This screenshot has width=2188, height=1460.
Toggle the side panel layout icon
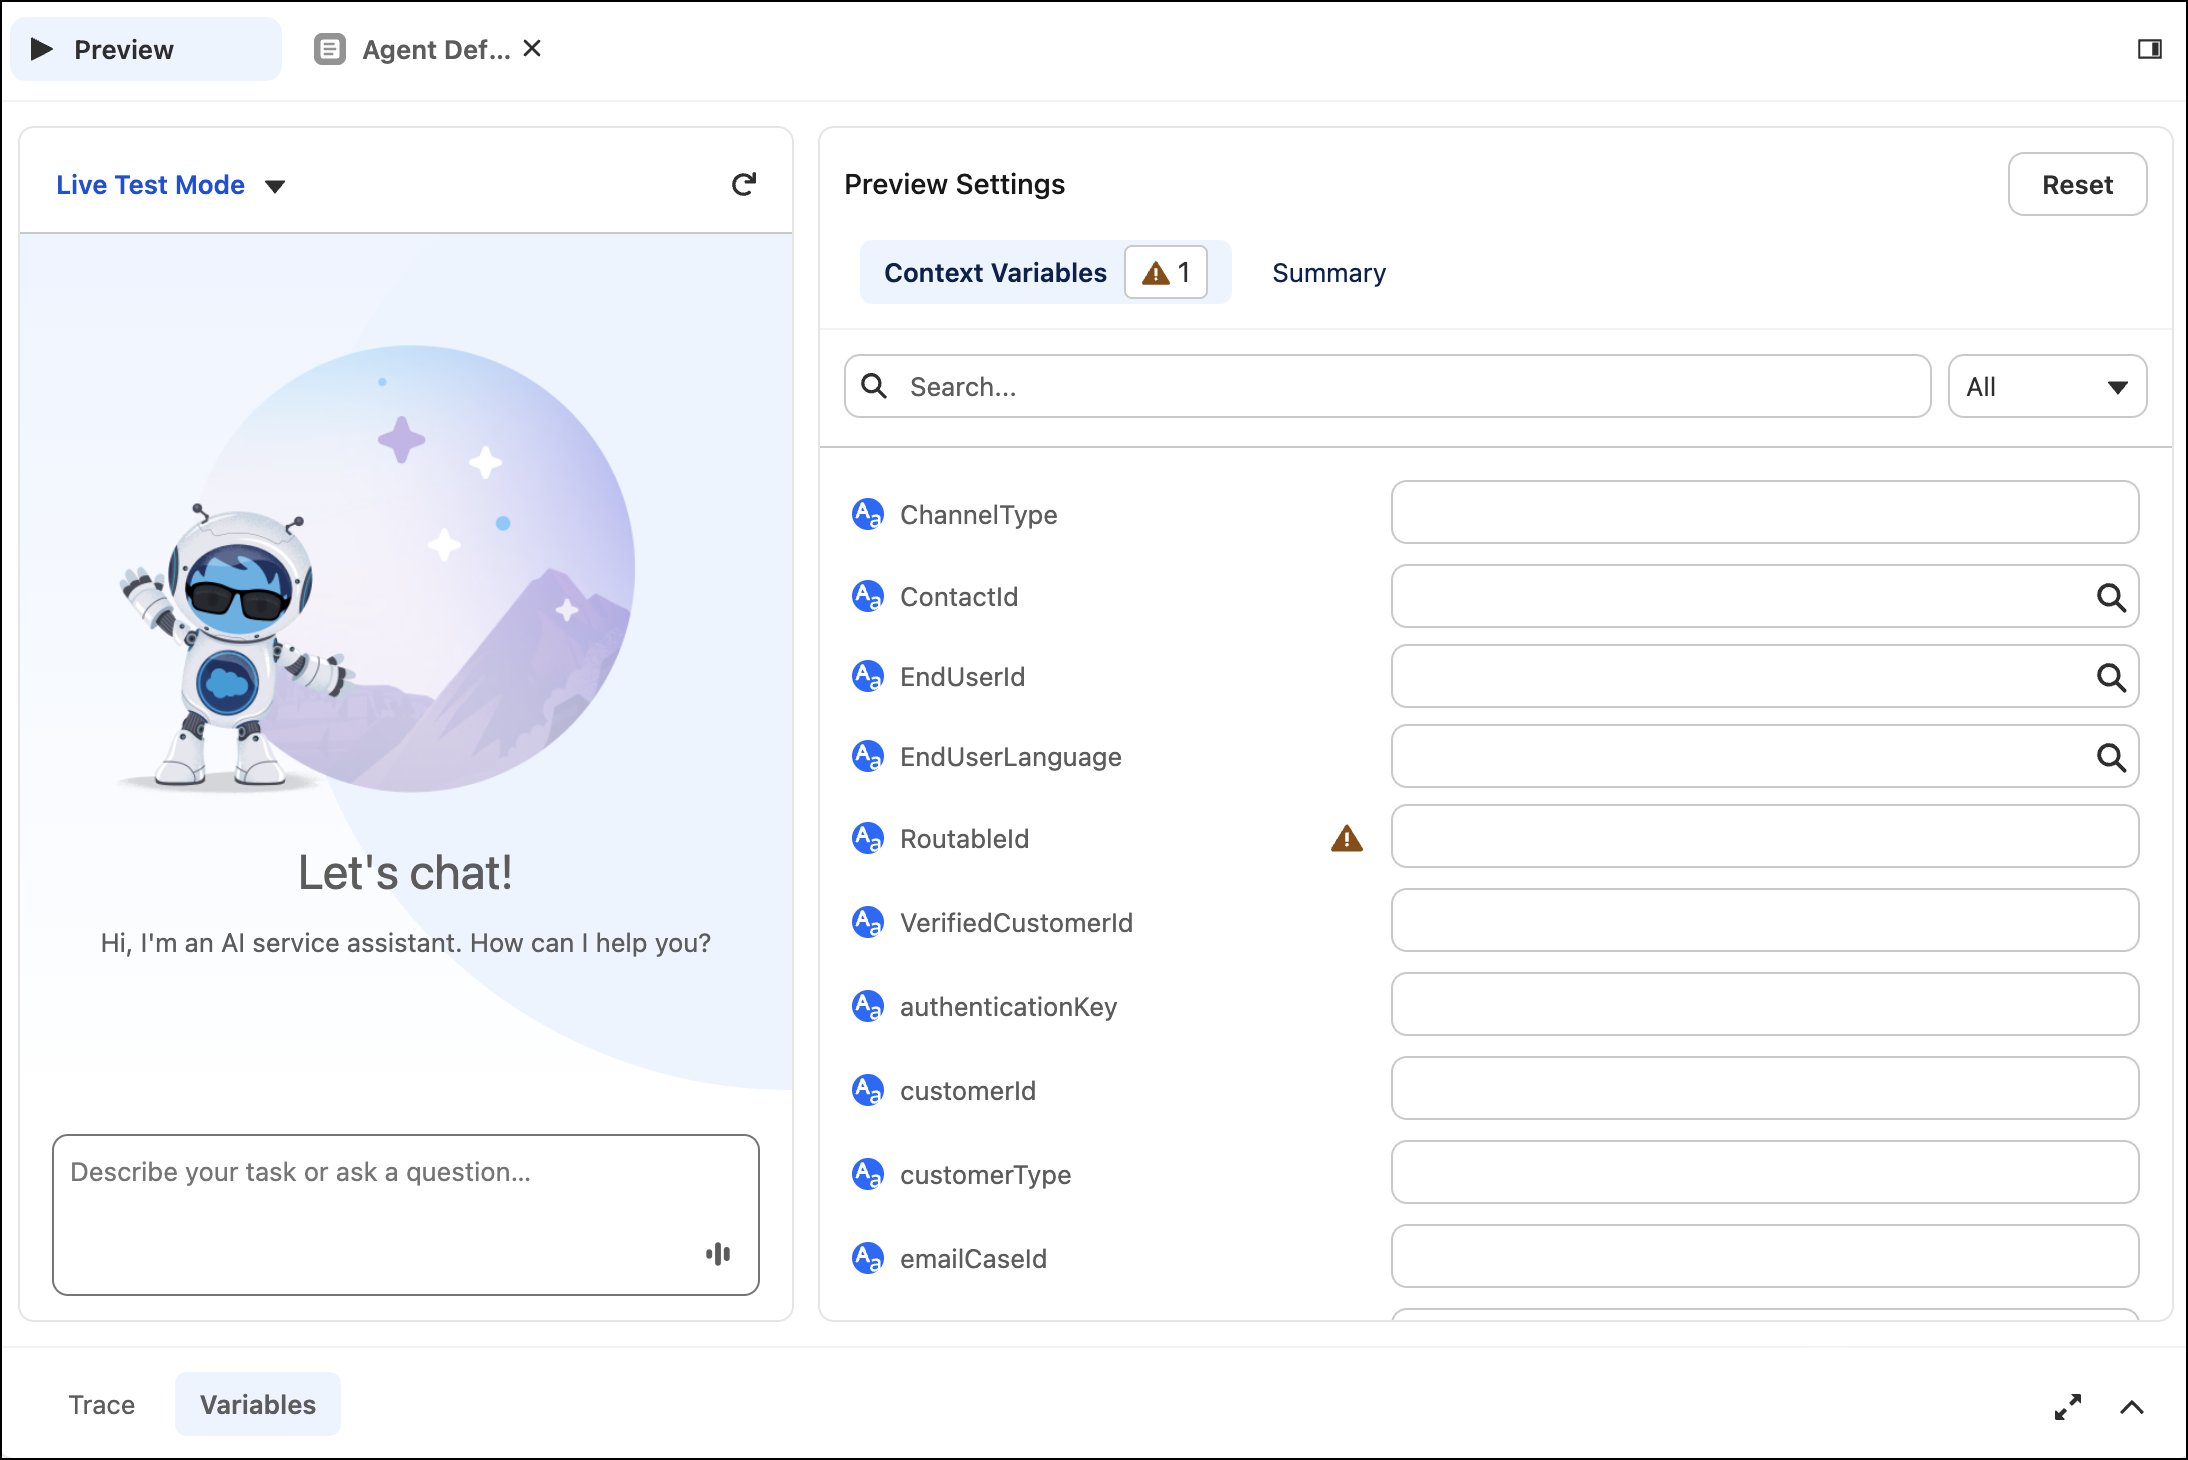(2149, 49)
